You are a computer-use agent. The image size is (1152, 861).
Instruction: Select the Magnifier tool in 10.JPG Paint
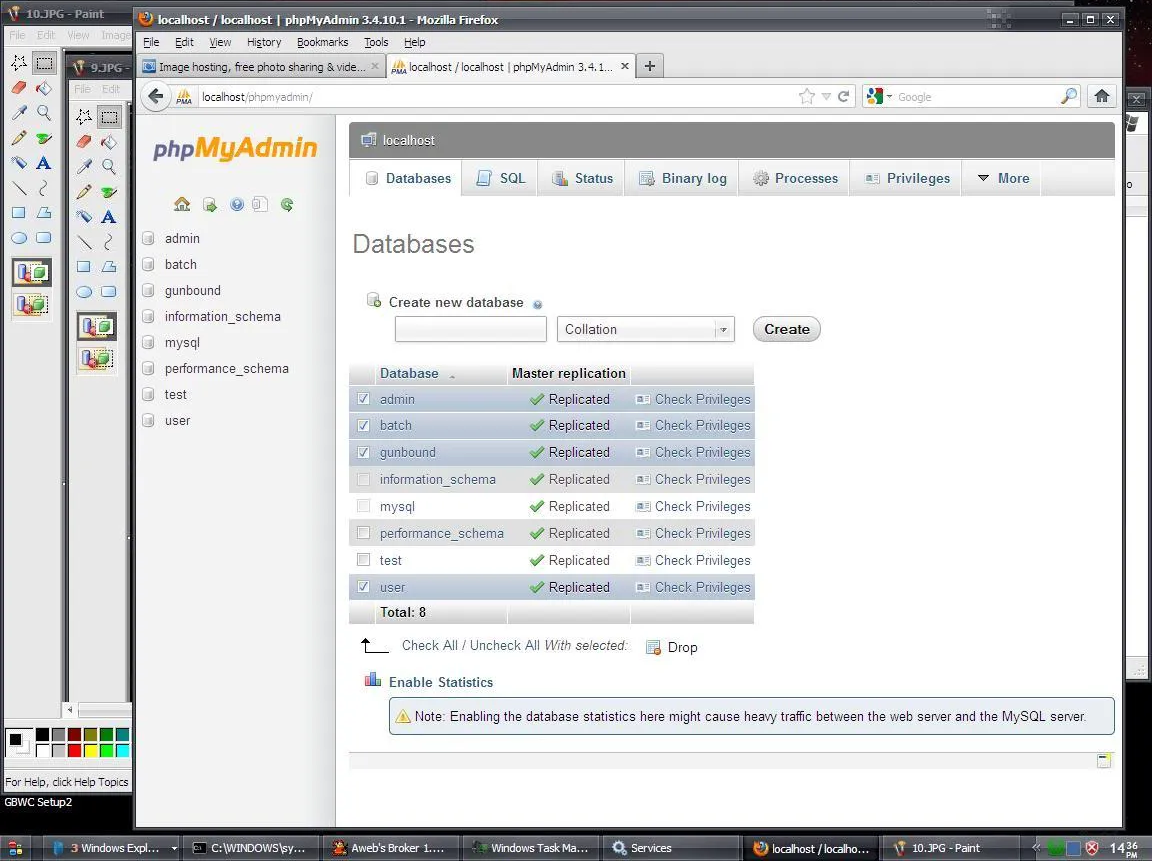pyautogui.click(x=44, y=112)
